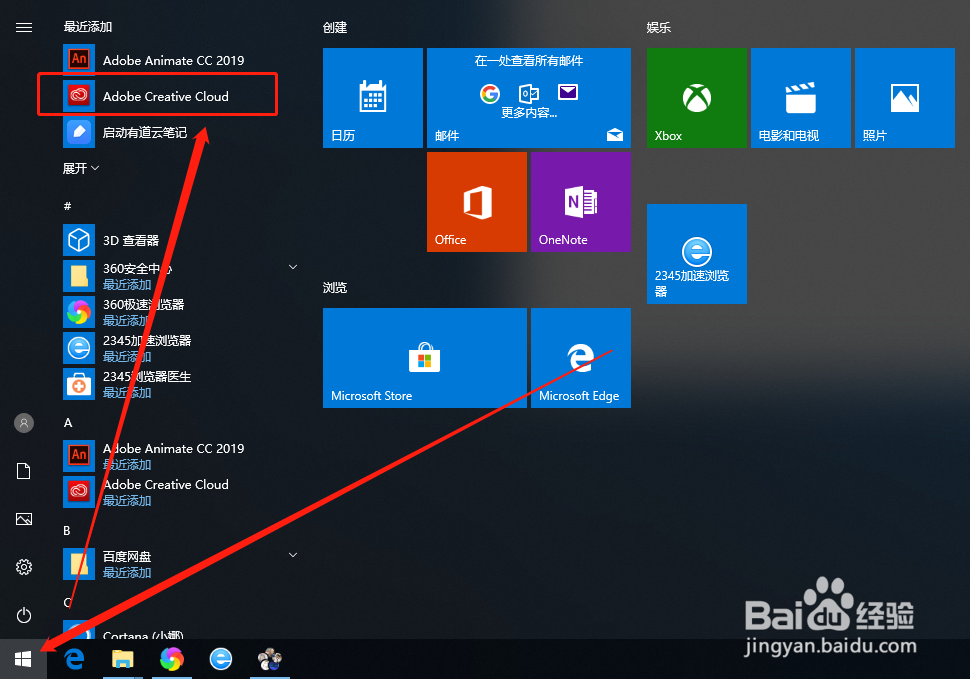Click the # letter group header

pos(67,206)
